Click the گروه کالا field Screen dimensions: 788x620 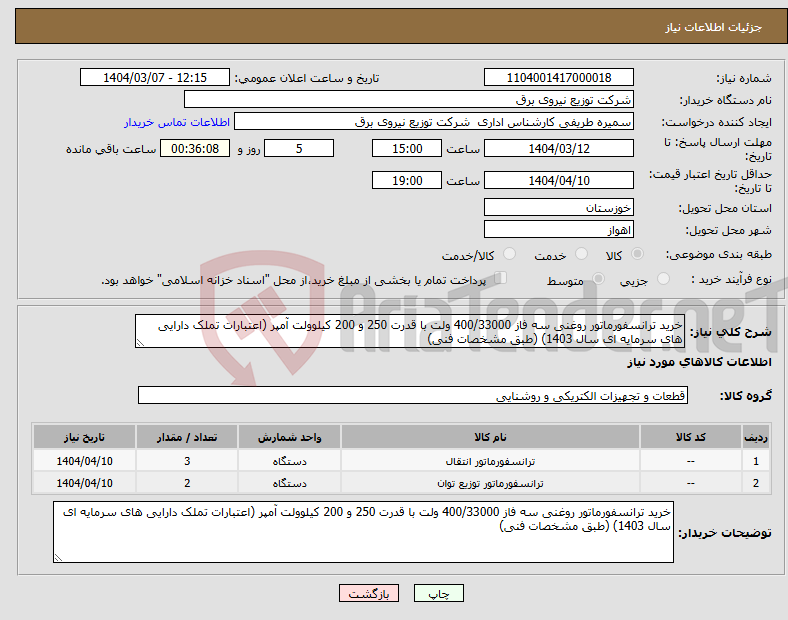coord(413,395)
